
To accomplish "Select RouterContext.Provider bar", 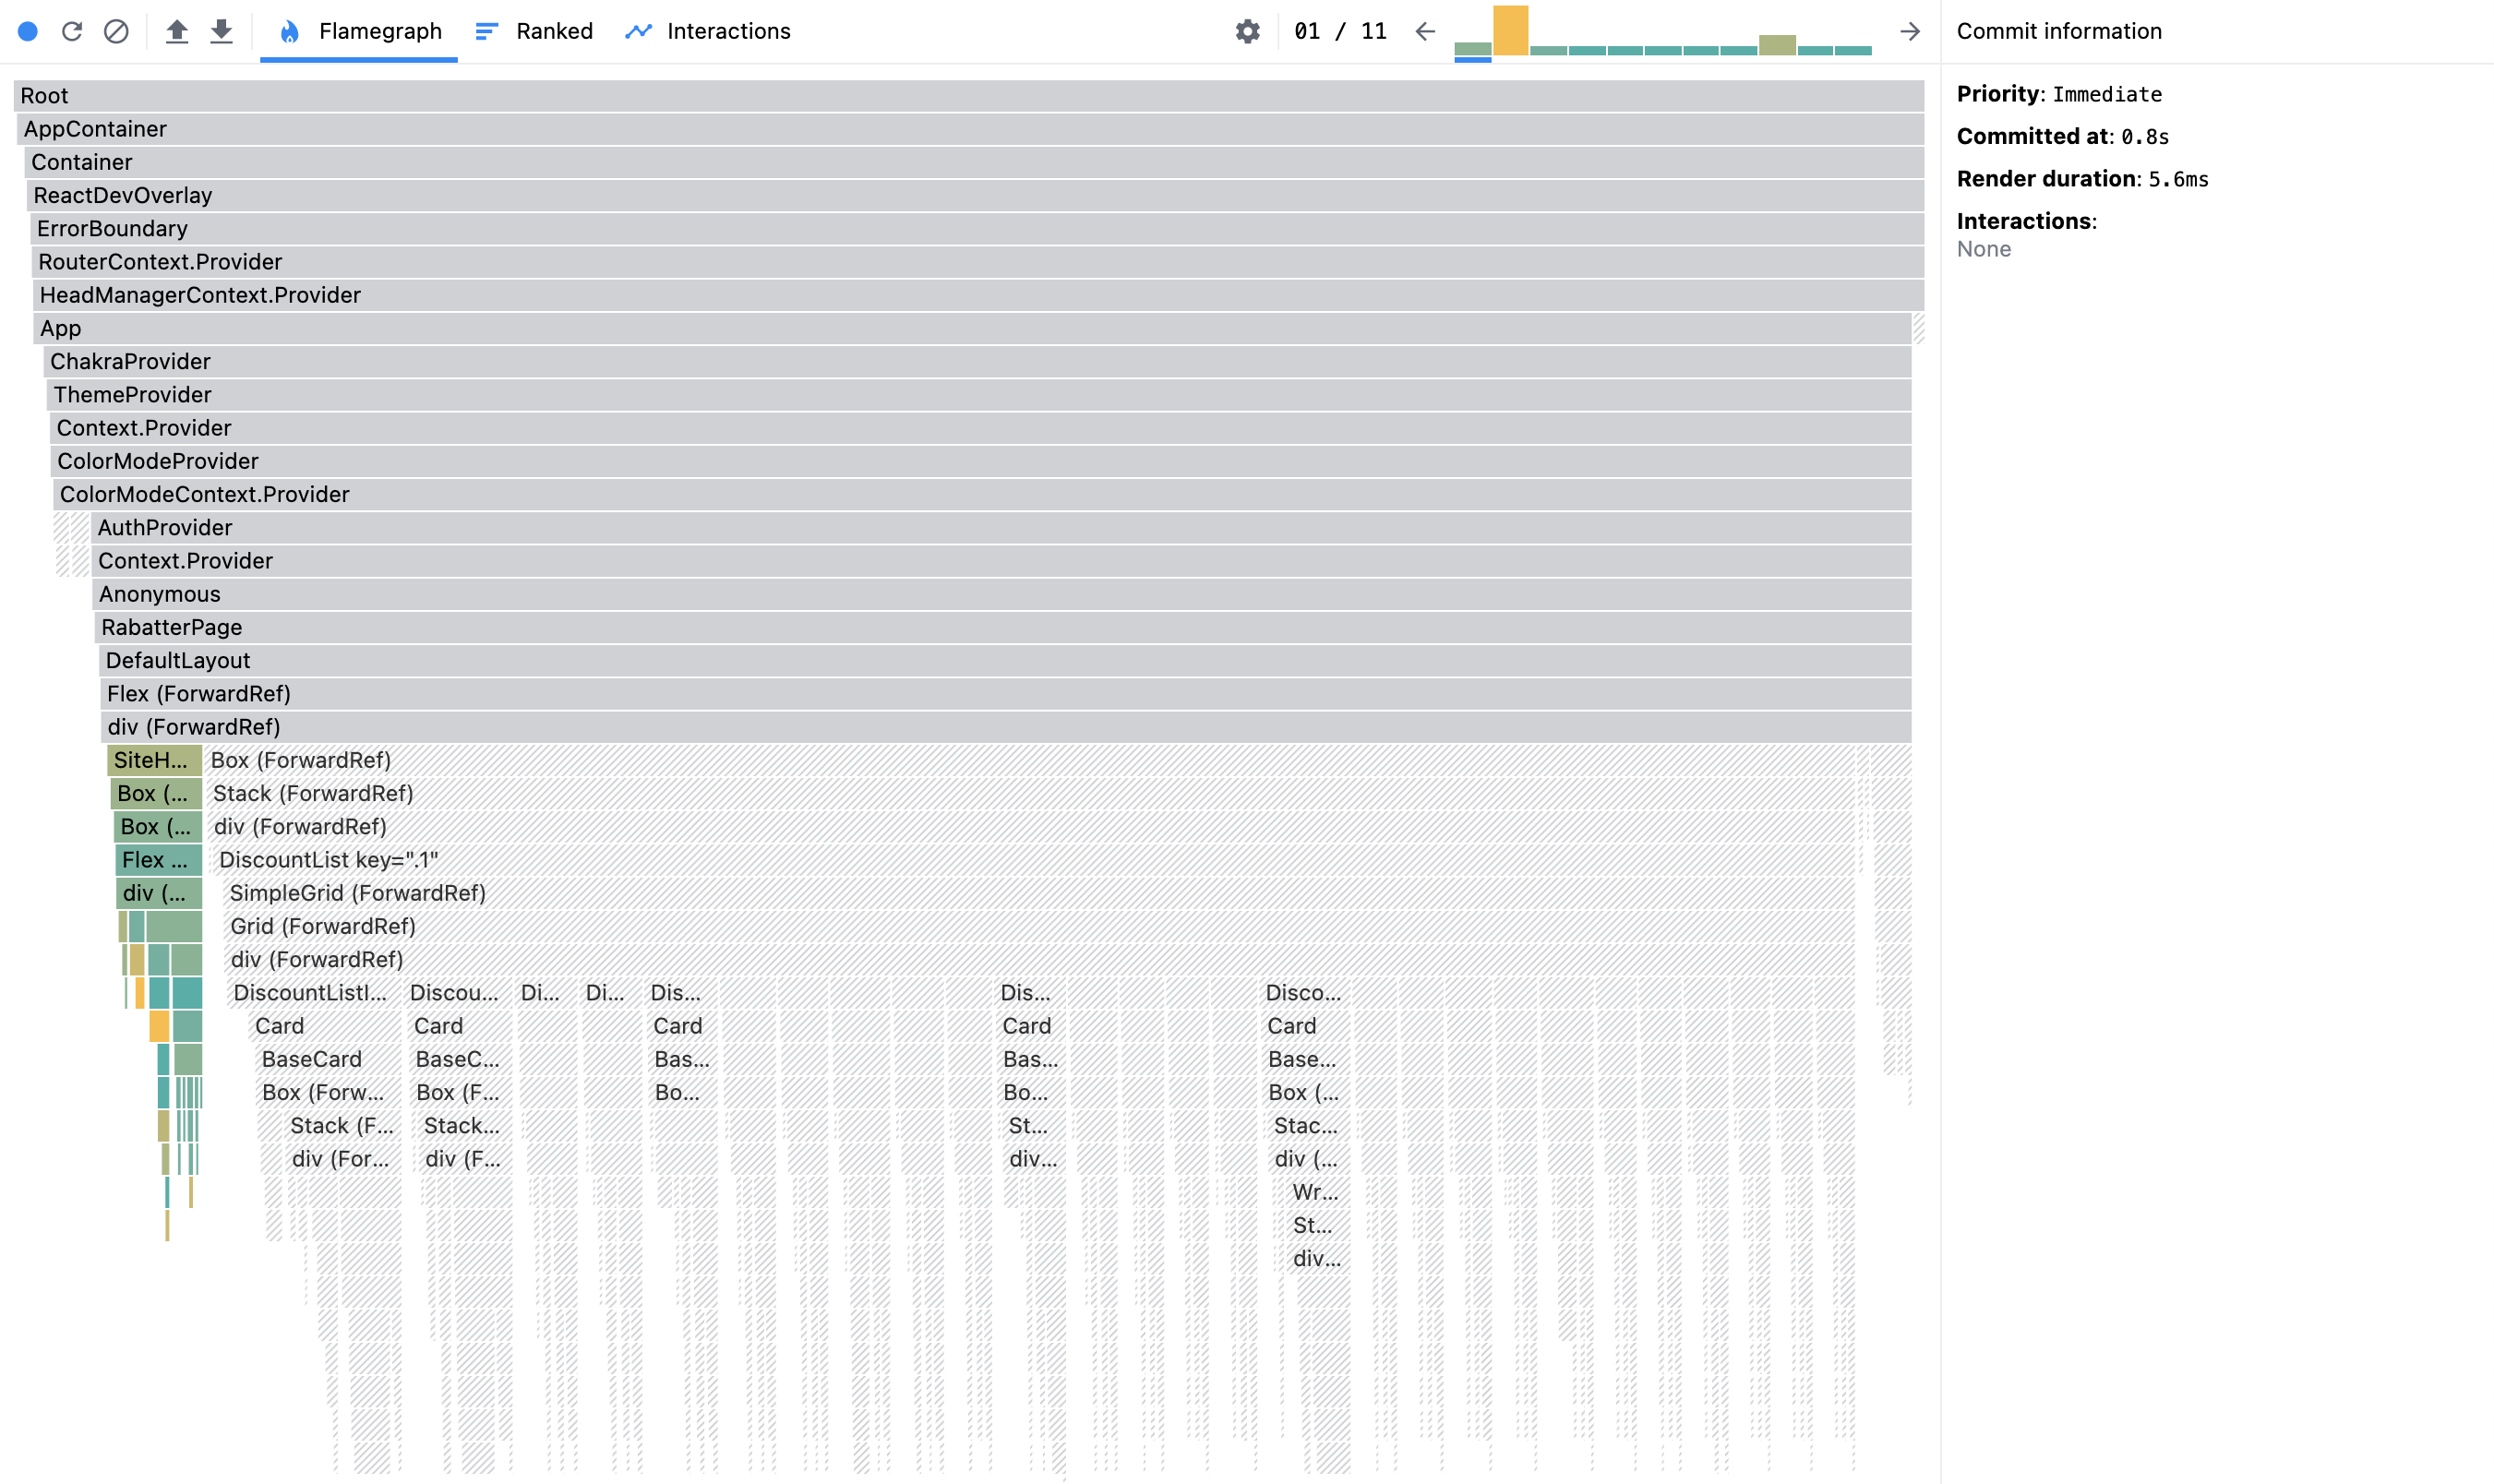I will click(978, 262).
